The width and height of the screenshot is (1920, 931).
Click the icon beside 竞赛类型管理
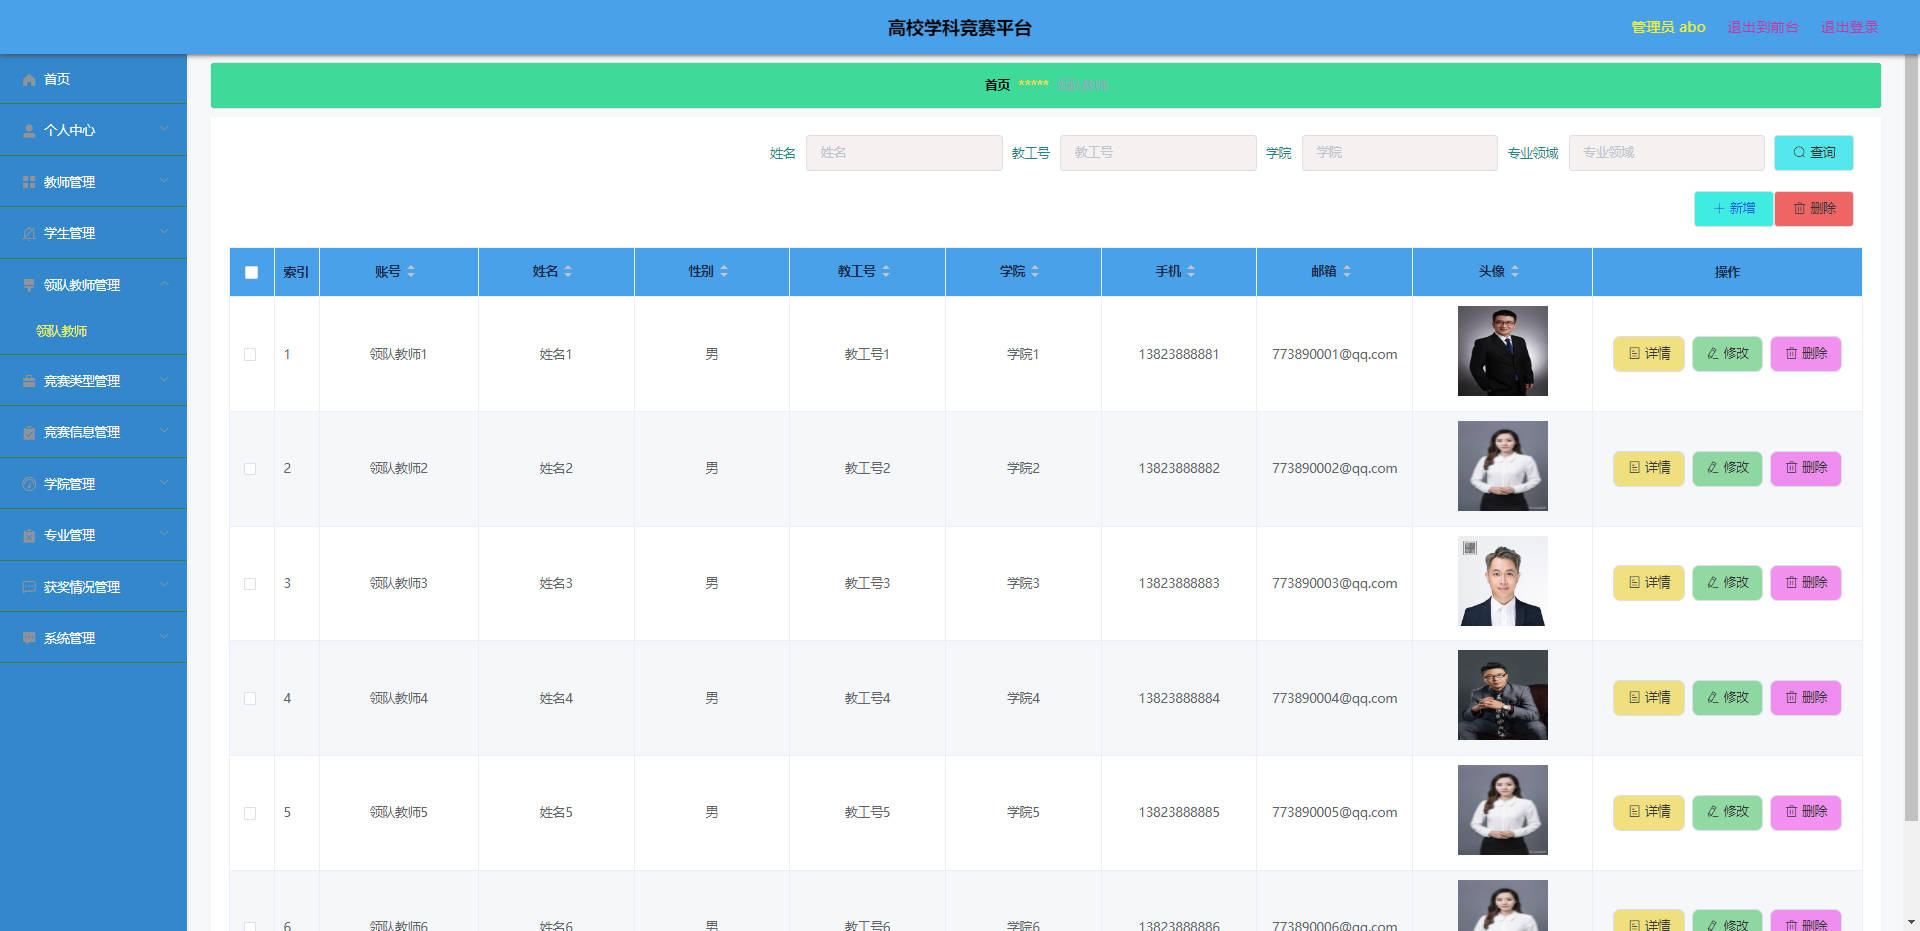click(x=29, y=381)
